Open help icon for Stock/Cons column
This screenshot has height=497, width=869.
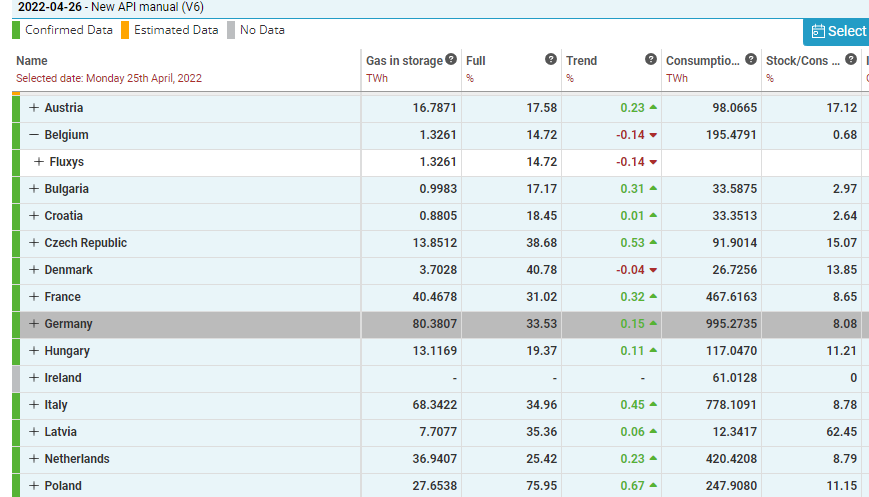click(851, 59)
